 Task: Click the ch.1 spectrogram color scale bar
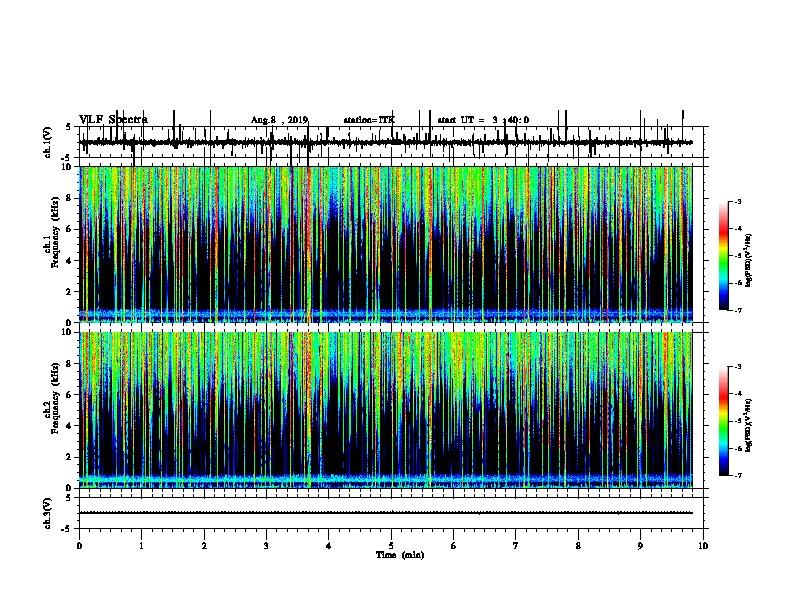724,256
